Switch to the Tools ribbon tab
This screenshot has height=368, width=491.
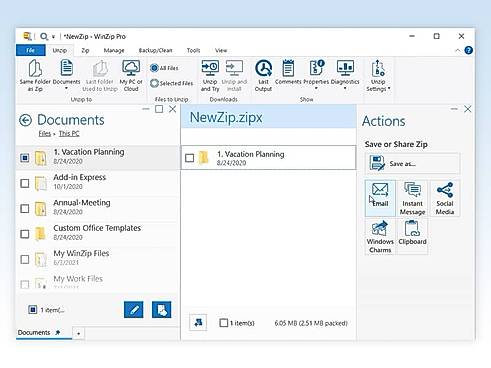pyautogui.click(x=193, y=50)
